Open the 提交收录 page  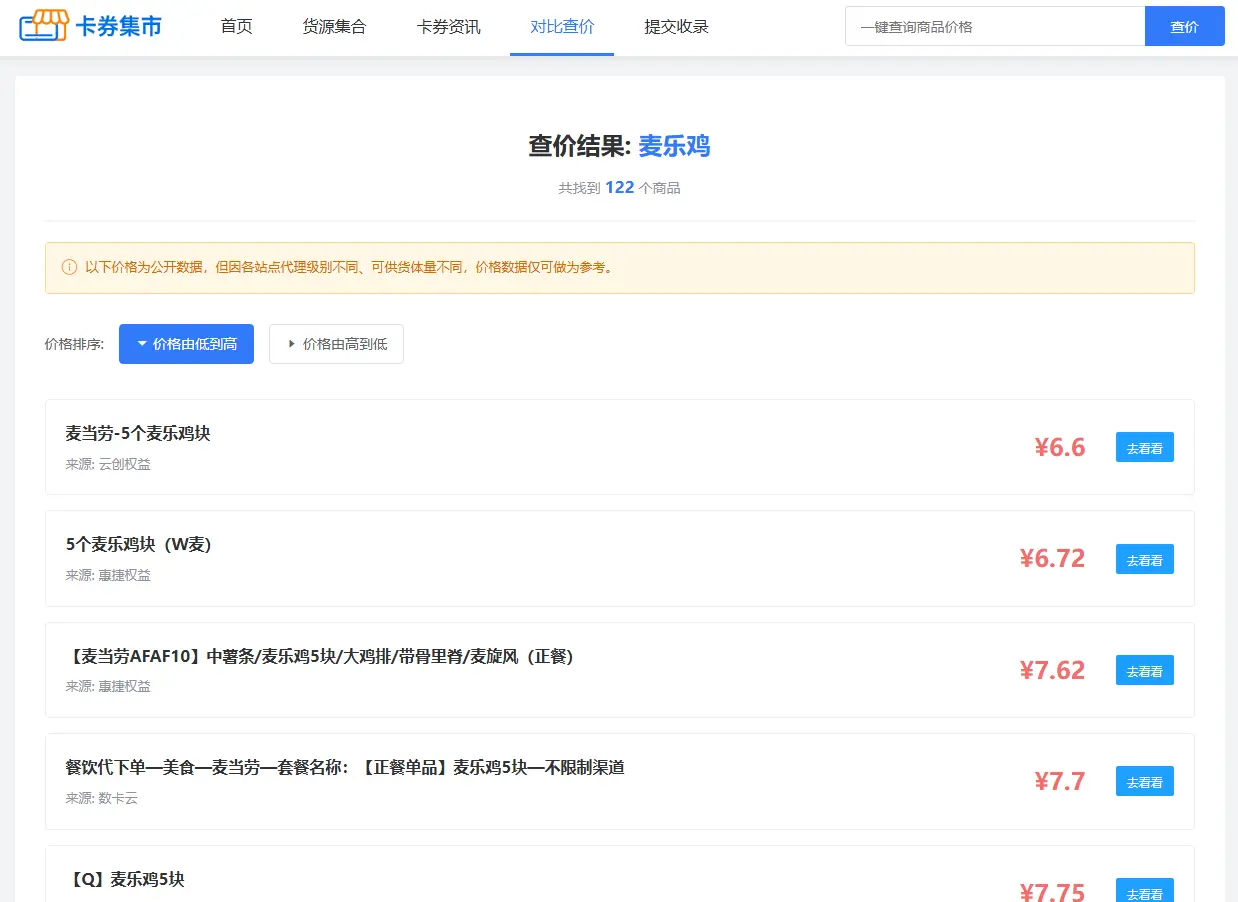click(676, 27)
